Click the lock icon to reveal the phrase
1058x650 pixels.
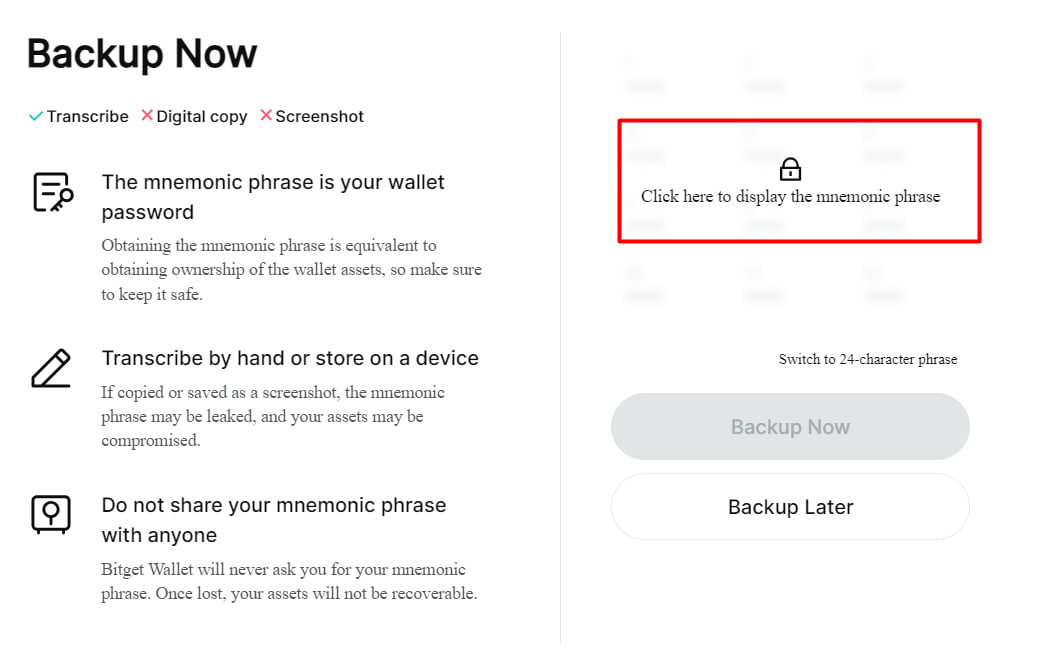(x=790, y=169)
